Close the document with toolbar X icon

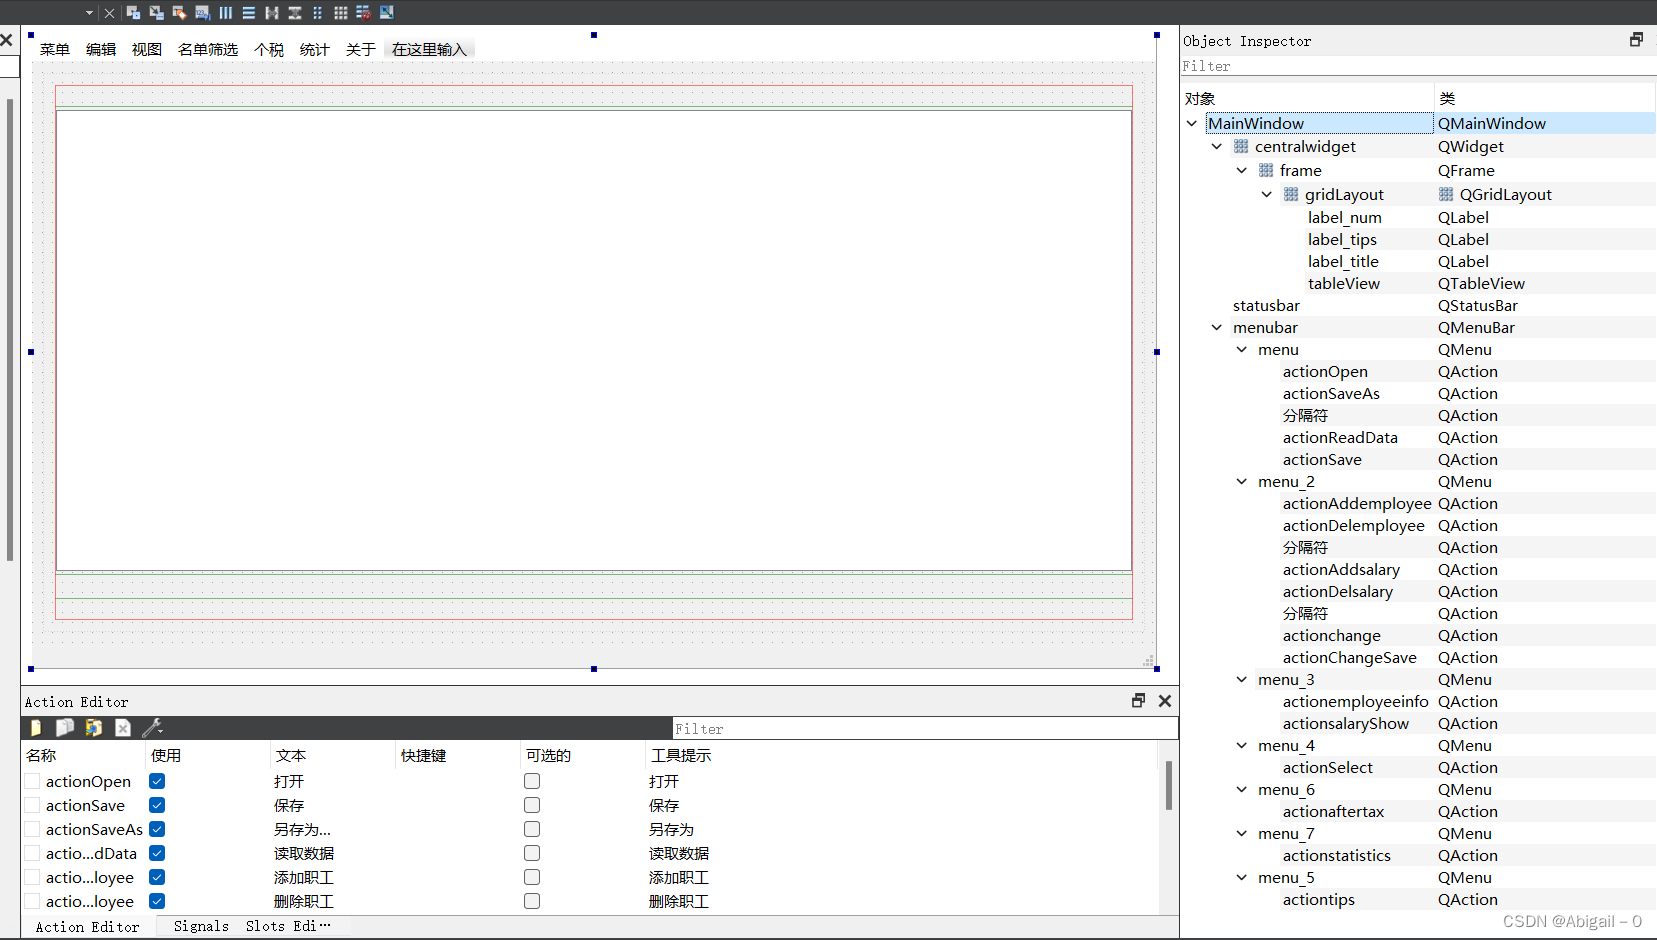tap(109, 13)
